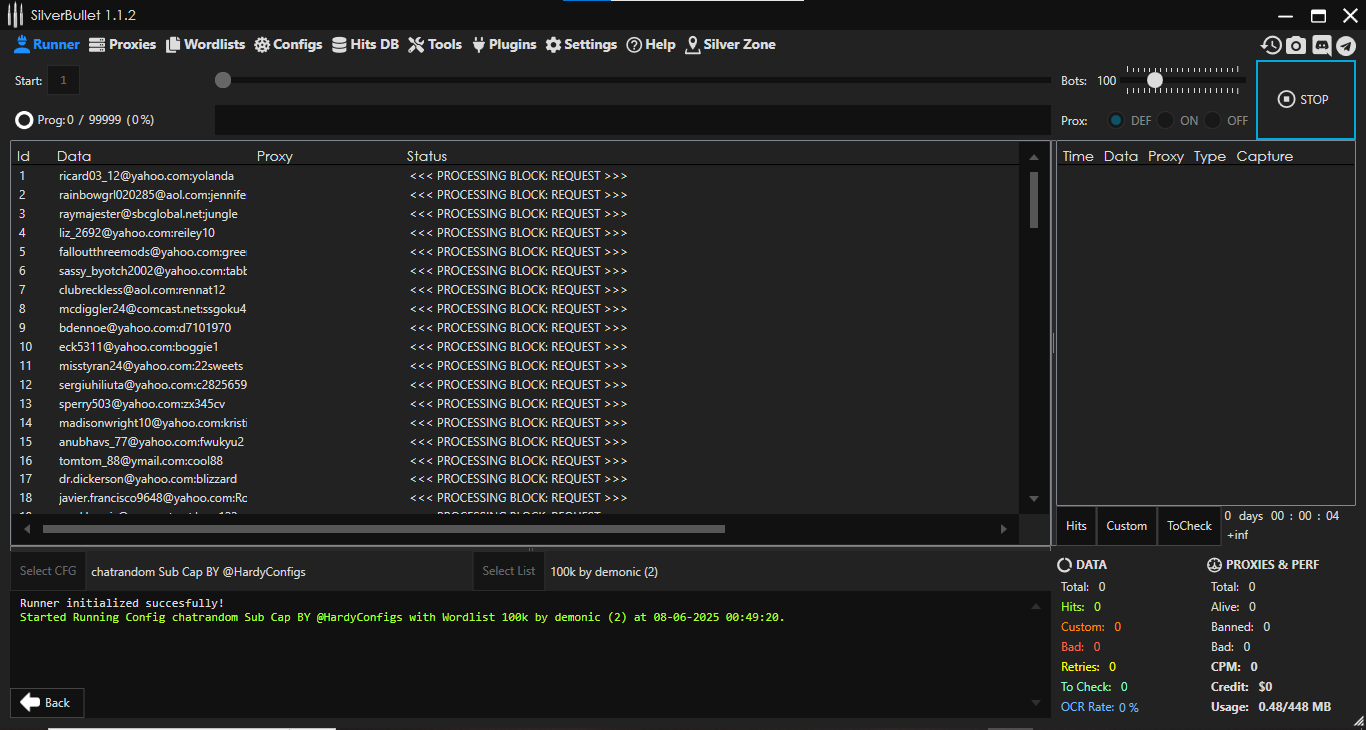Click the Status cell in row Id 10
This screenshot has width=1366, height=730.
(518, 347)
